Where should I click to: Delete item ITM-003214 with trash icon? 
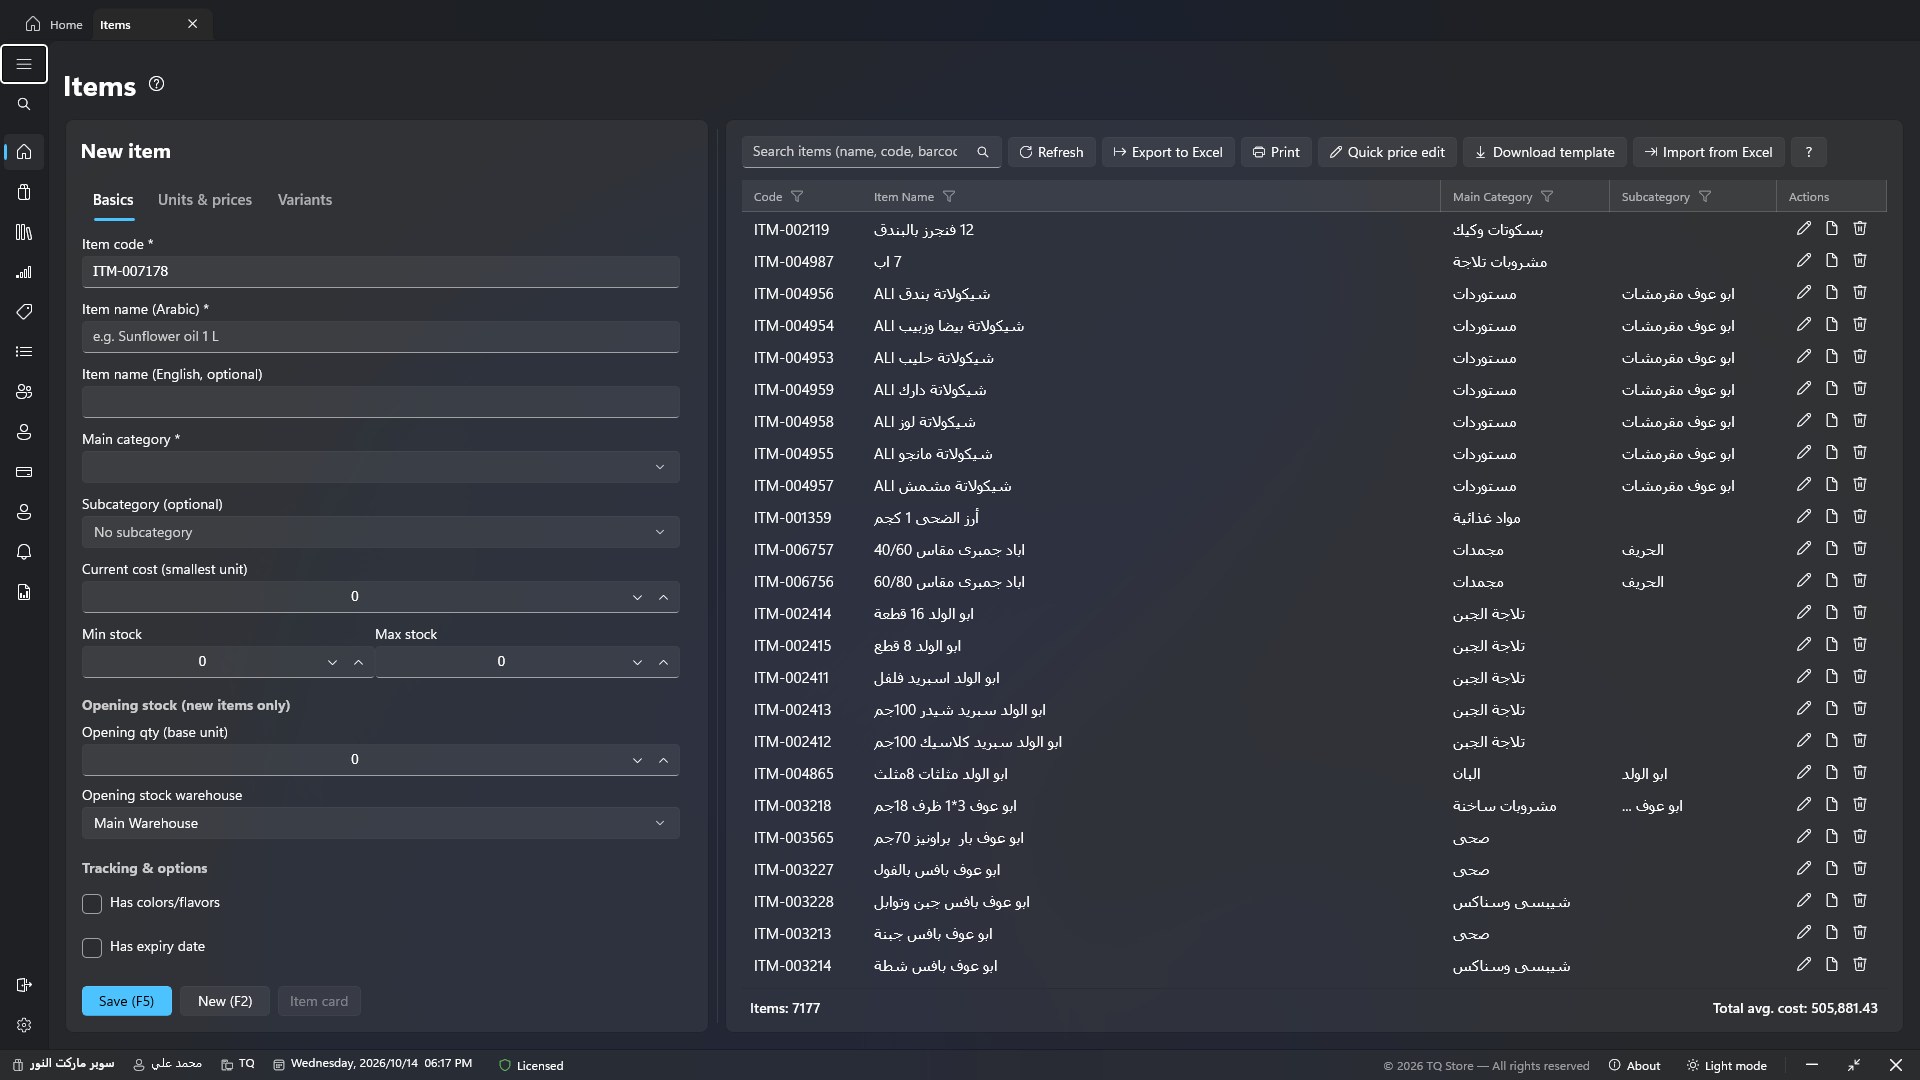pyautogui.click(x=1859, y=965)
